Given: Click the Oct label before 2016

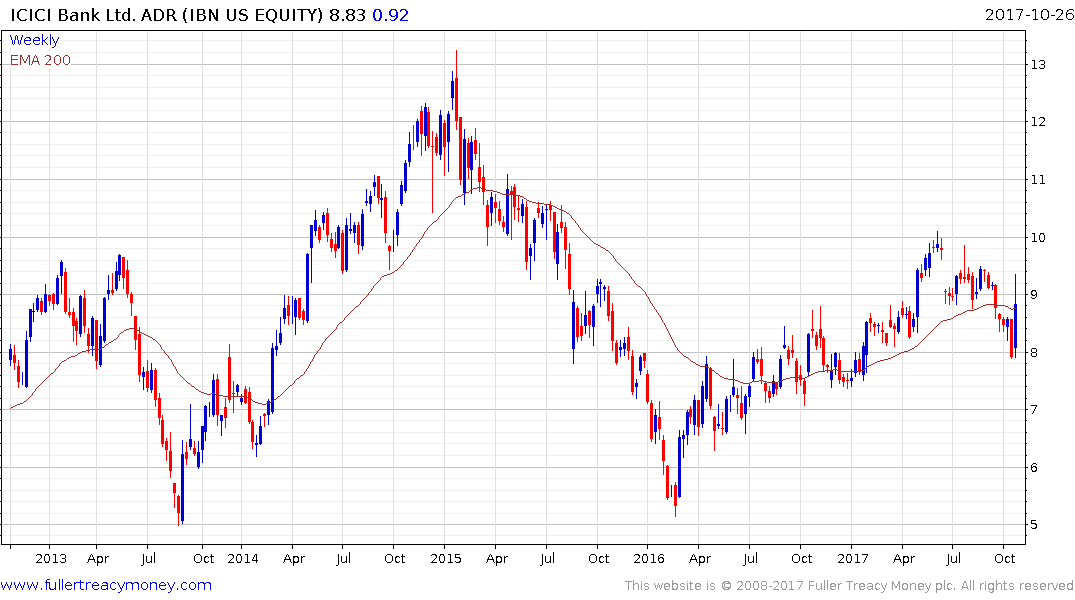Looking at the screenshot, I should pos(599,558).
